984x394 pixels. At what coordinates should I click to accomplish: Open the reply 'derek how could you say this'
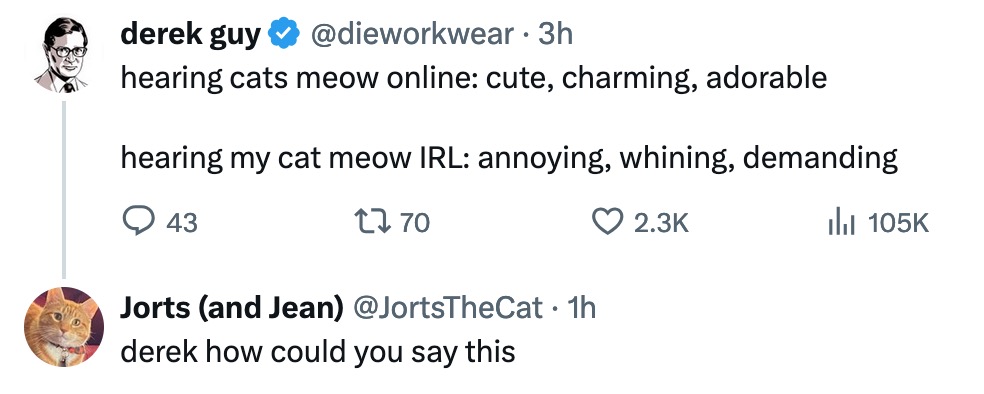pyautogui.click(x=318, y=352)
